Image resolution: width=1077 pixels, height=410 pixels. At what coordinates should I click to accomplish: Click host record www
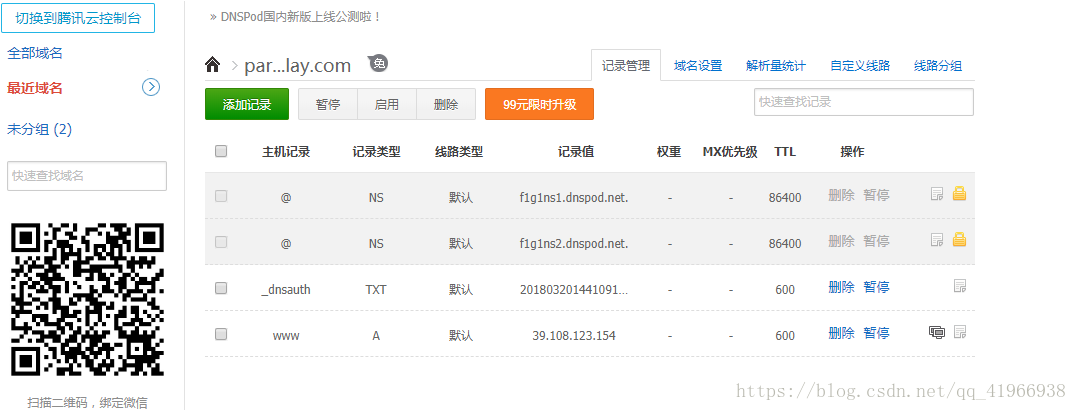(x=286, y=336)
